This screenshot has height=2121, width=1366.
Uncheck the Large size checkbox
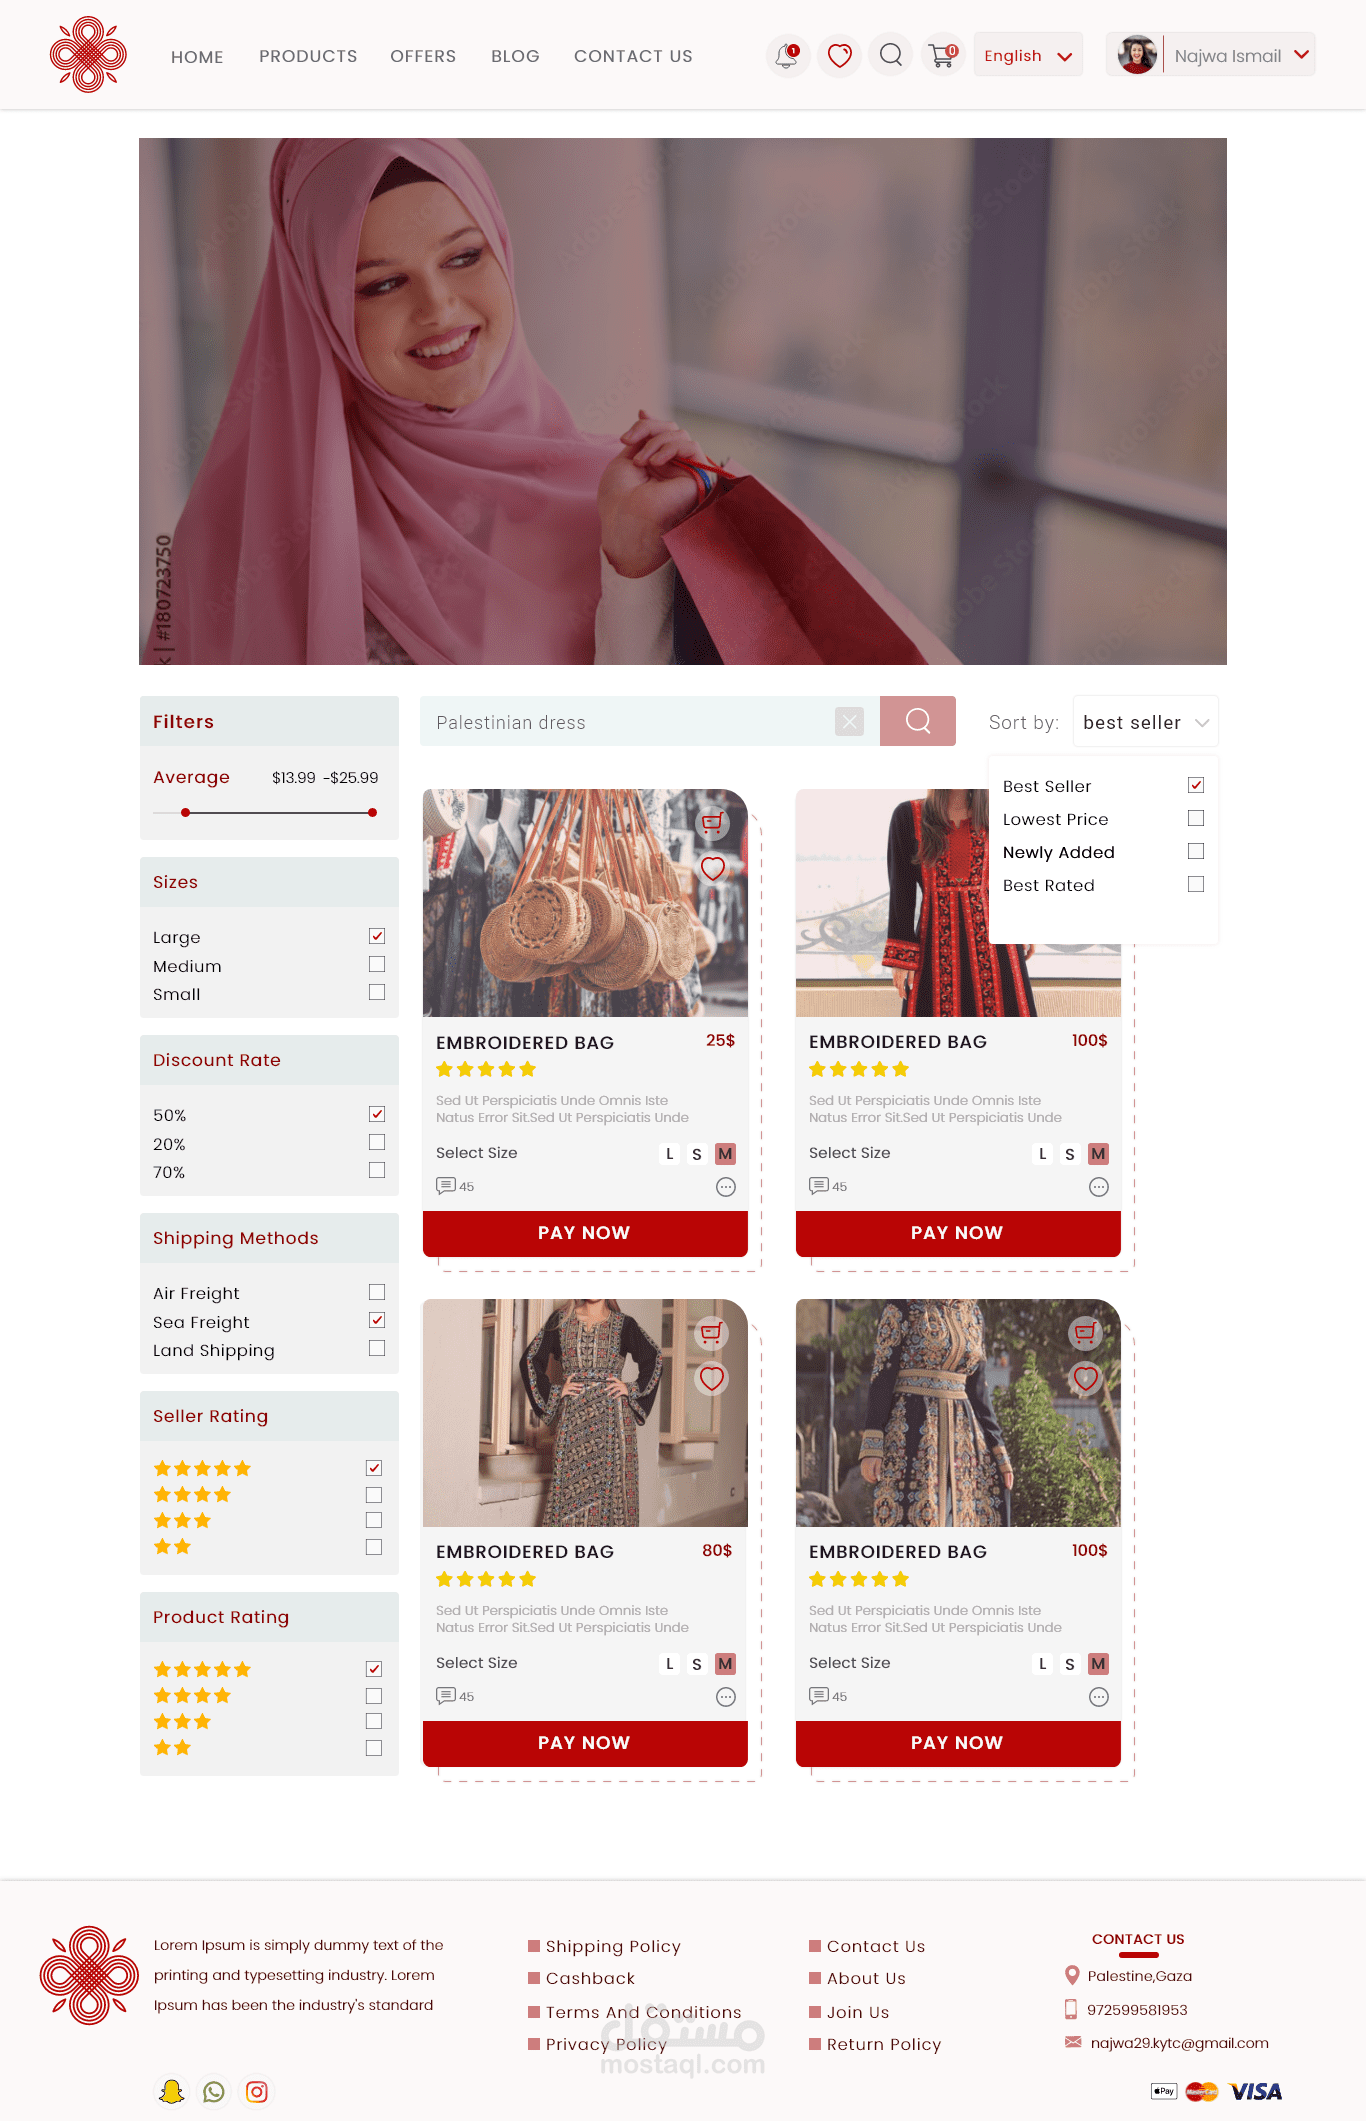coord(377,936)
